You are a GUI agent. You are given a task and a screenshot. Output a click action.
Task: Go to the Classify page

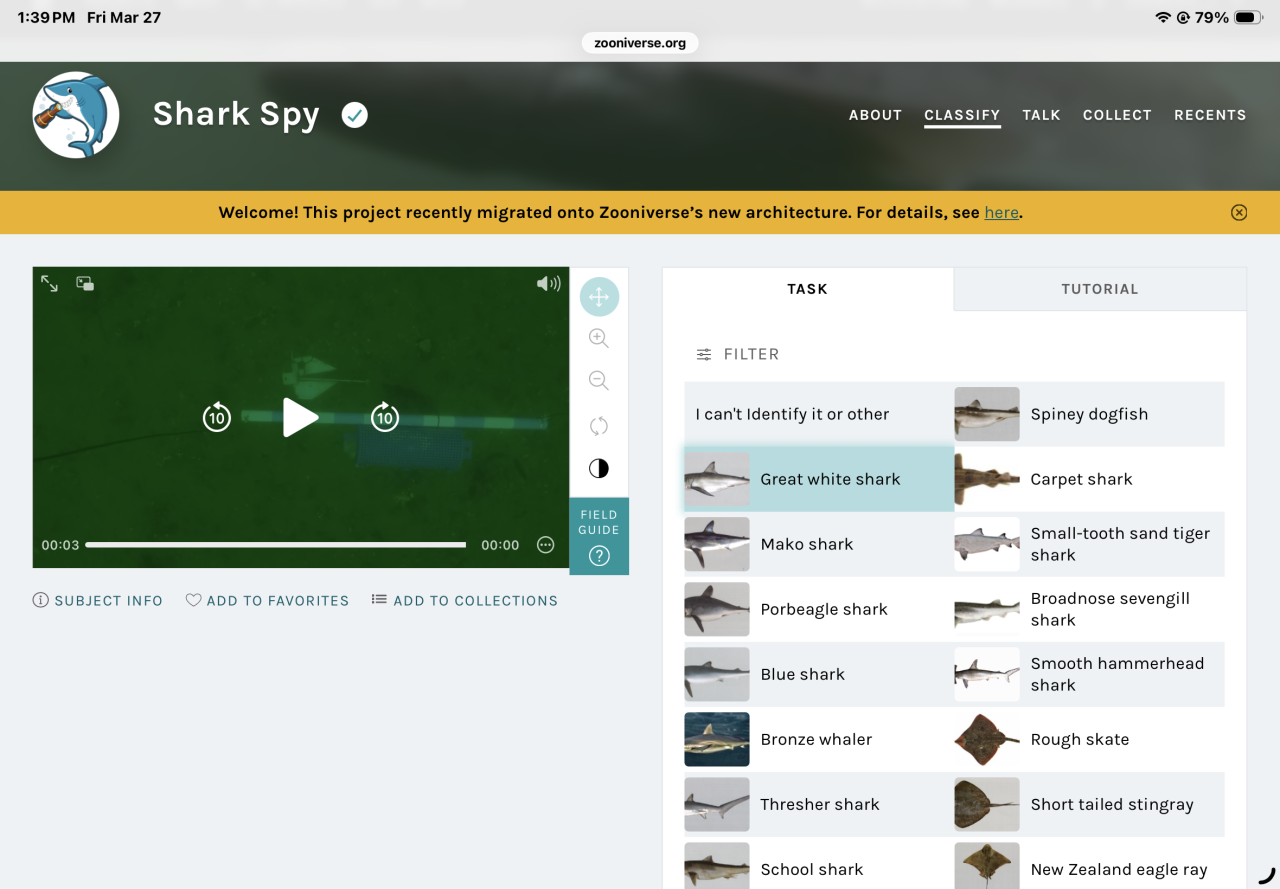(962, 115)
